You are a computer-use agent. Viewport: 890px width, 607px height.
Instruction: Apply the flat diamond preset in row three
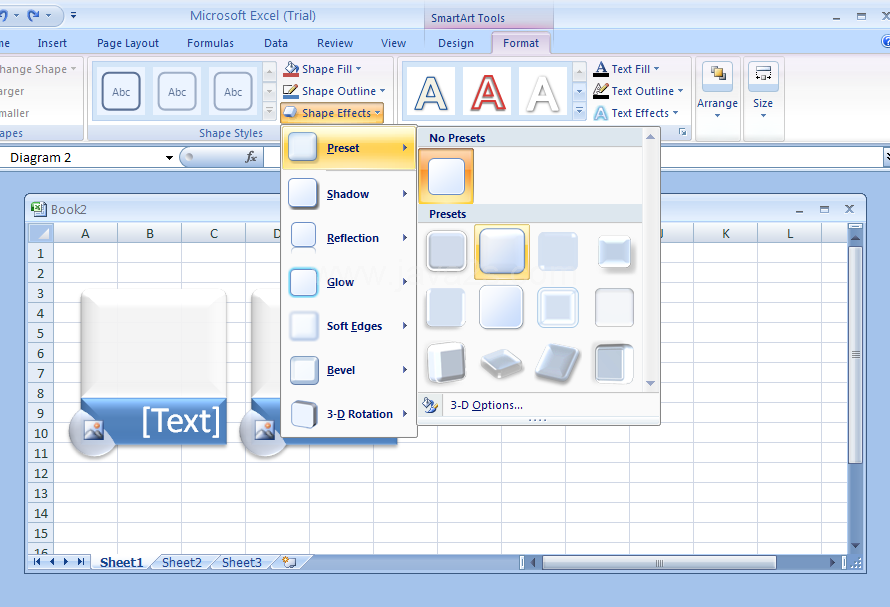pos(501,363)
